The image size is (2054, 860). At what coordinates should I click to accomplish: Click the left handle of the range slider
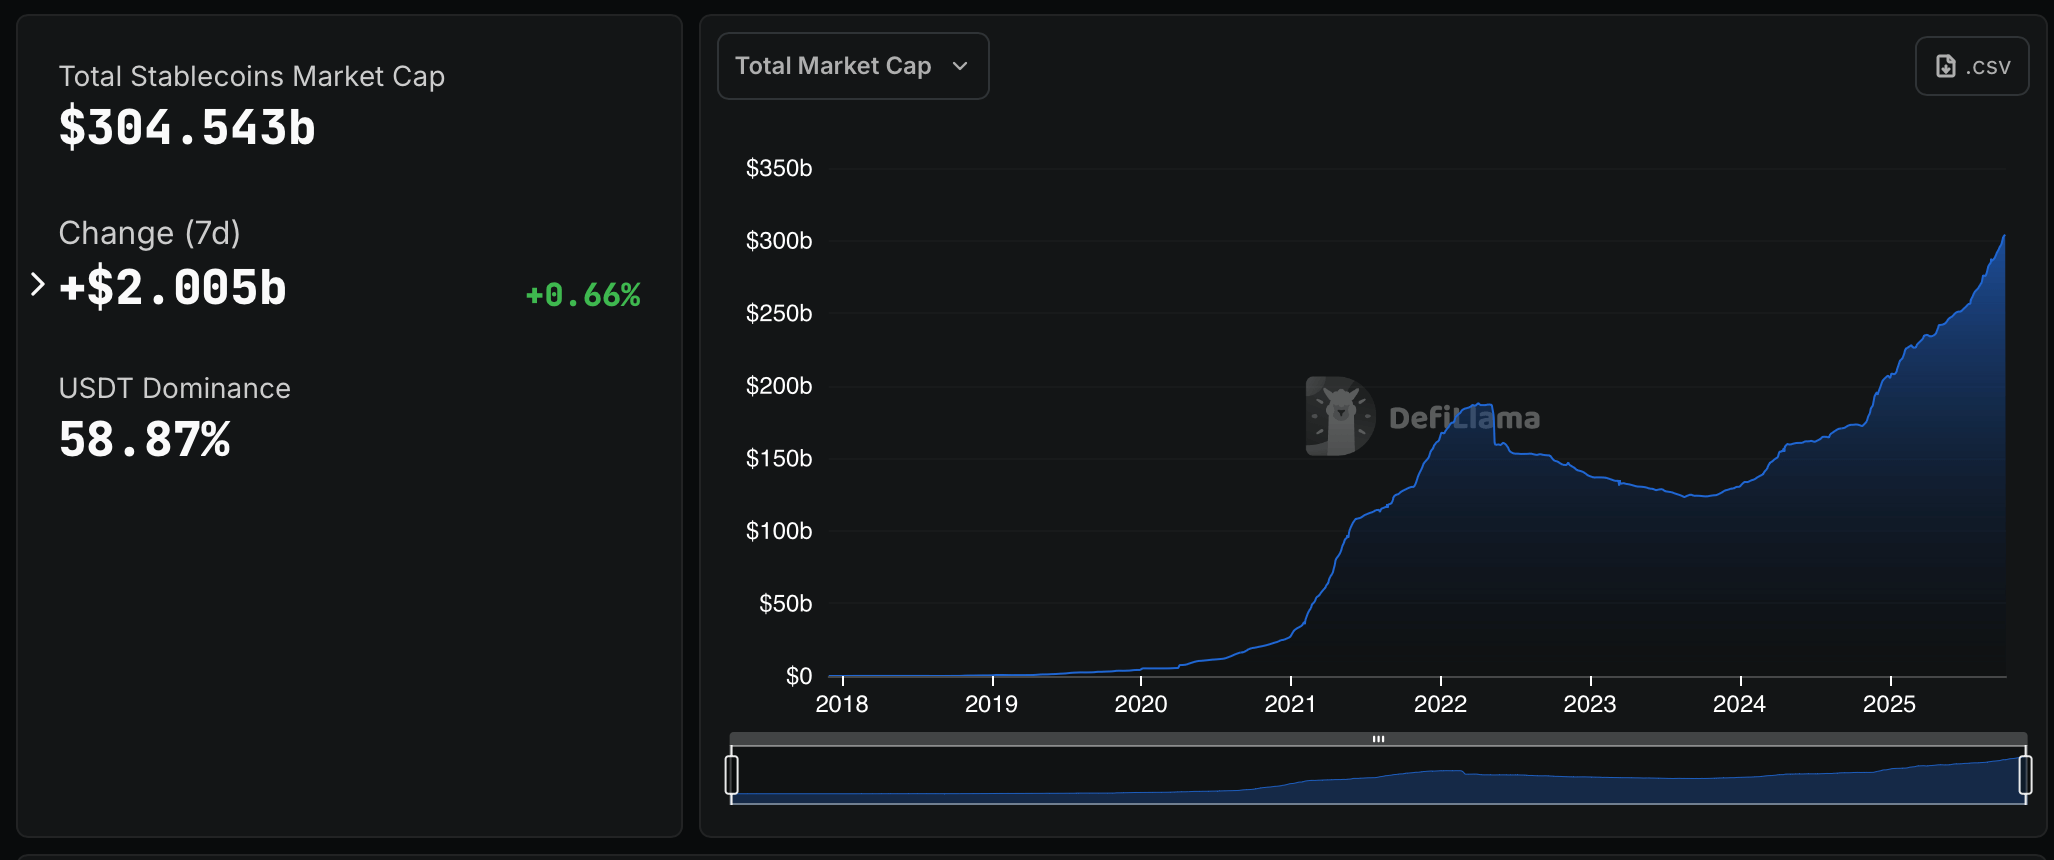(732, 775)
